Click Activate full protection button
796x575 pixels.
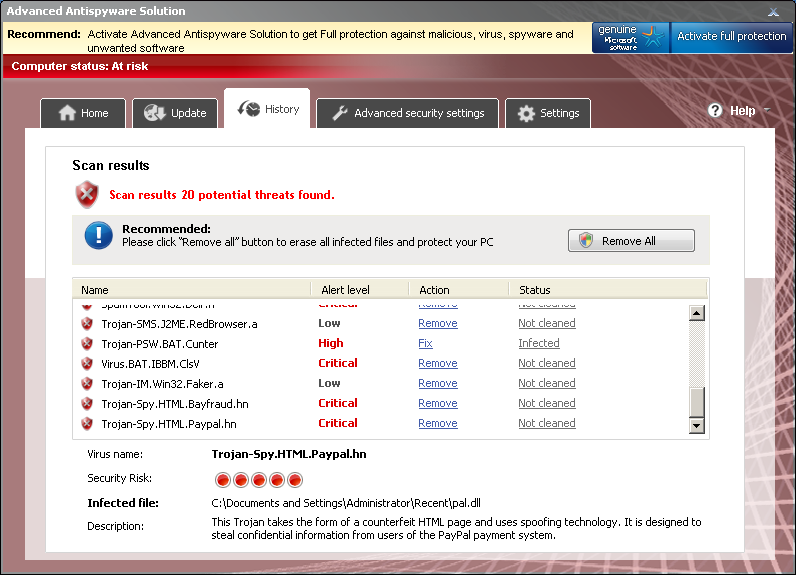732,37
